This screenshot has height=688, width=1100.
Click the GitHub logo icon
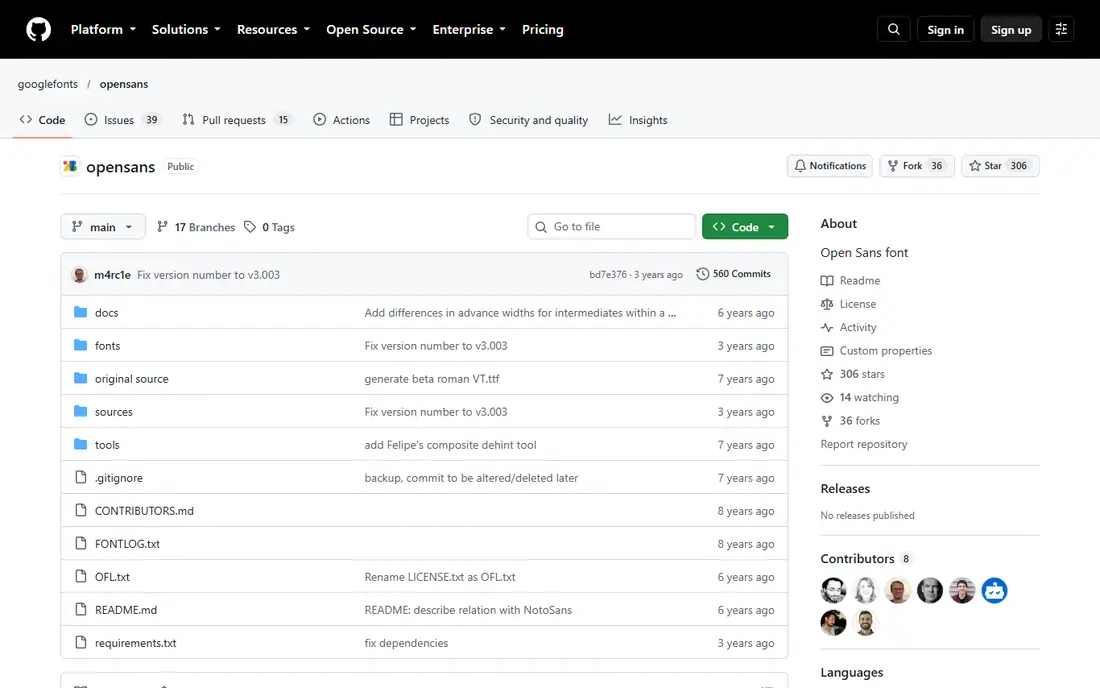coord(39,29)
